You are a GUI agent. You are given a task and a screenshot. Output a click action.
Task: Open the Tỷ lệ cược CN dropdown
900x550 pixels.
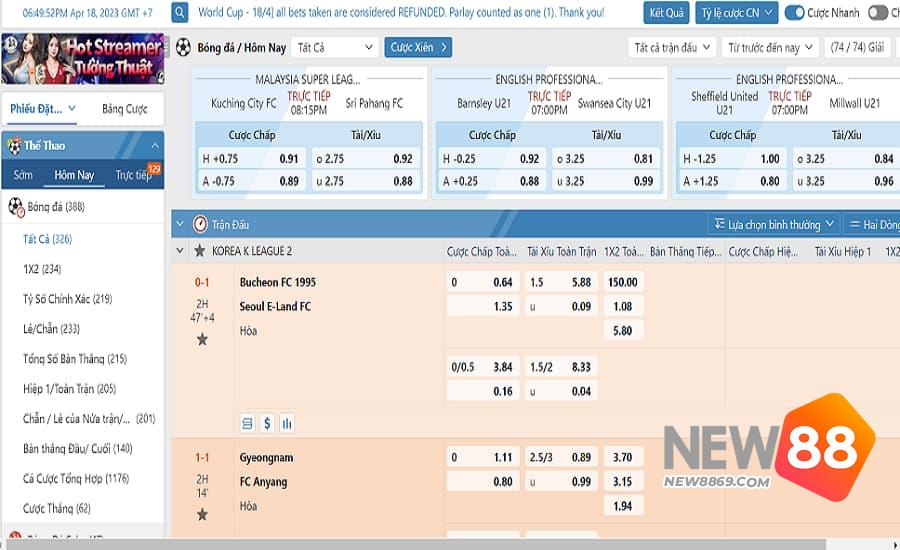click(735, 13)
